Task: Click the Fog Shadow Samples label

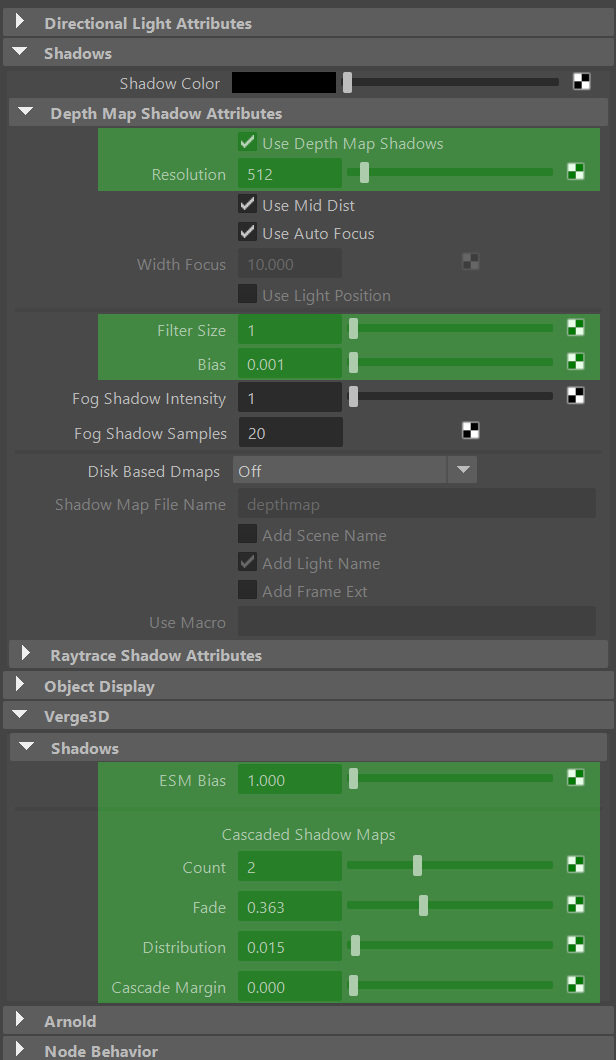Action: point(150,433)
